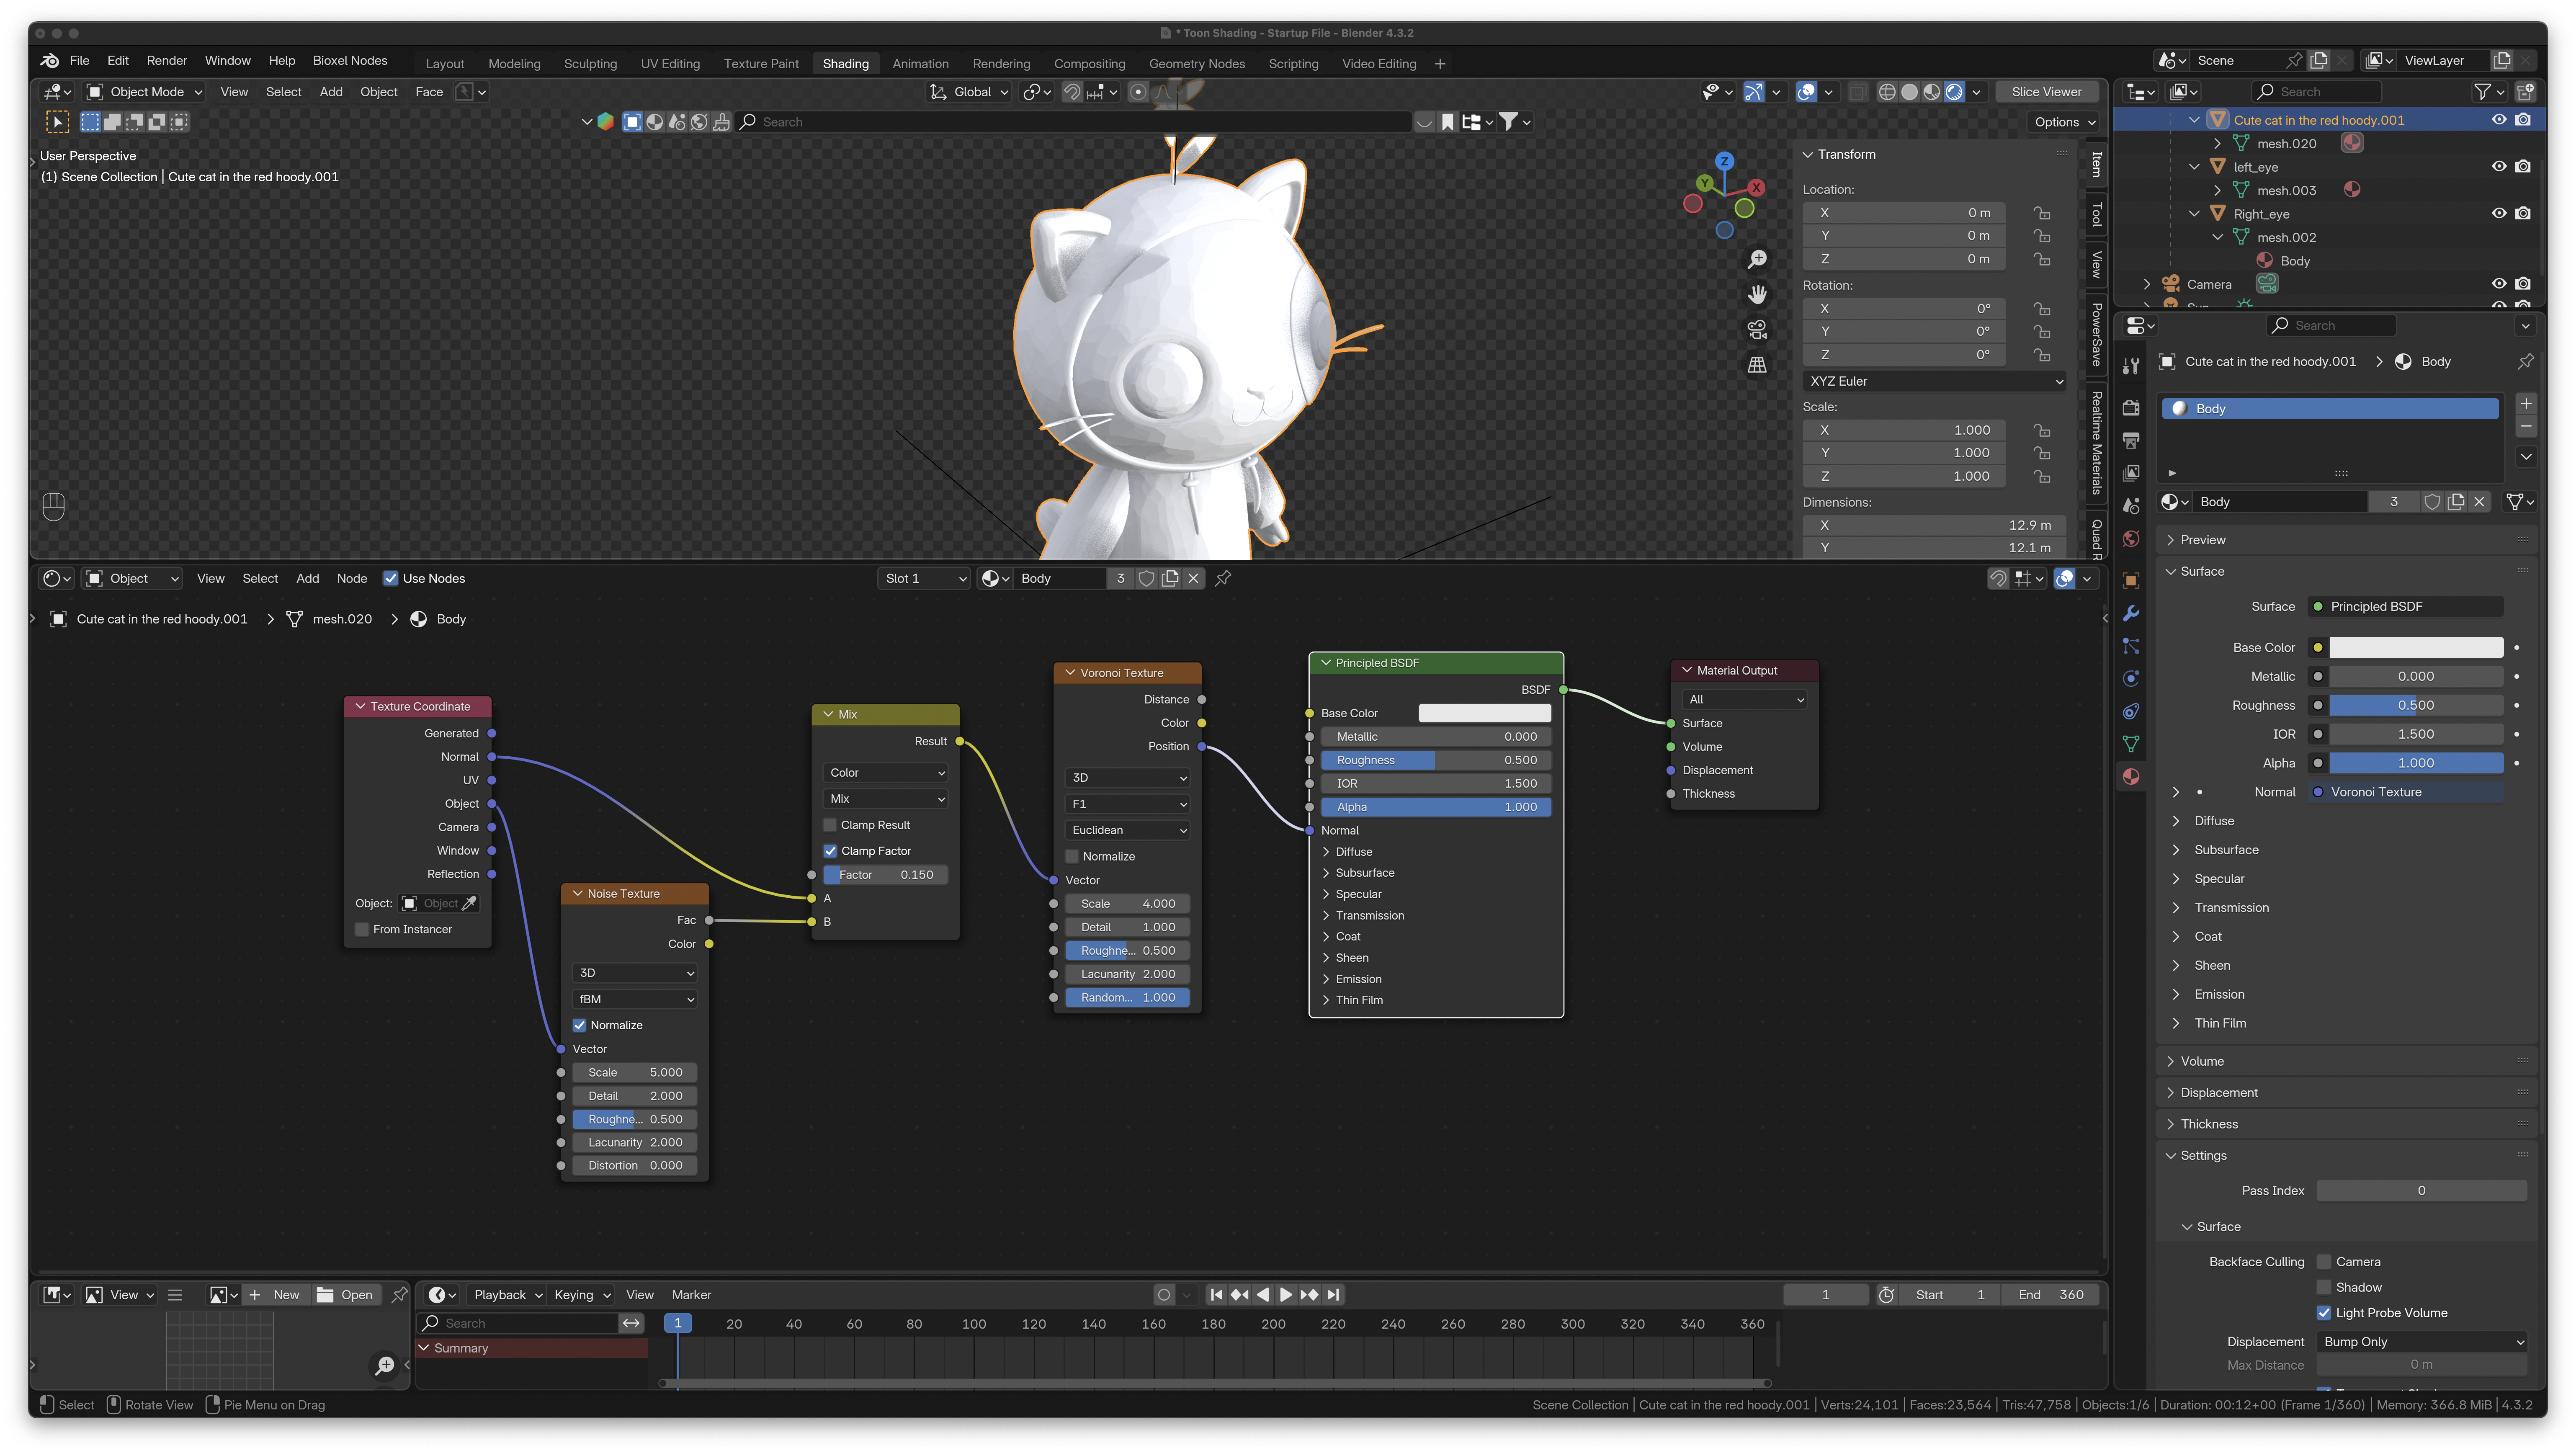The image size is (2576, 1453).
Task: Open the Scene properties tab
Action: point(2131,506)
